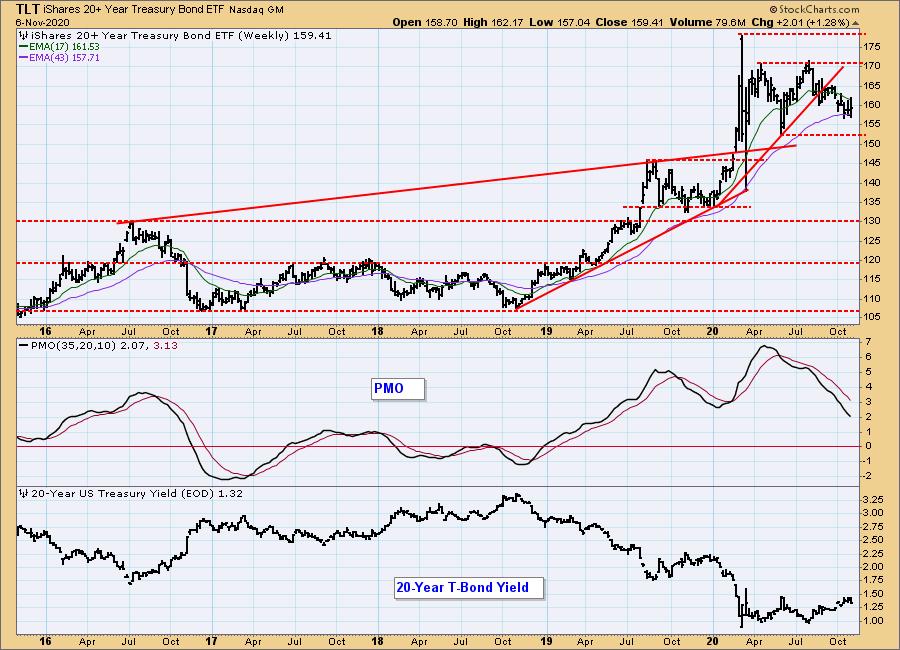Click the 3.13 PMO signal value
Image resolution: width=900 pixels, height=650 pixels.
tap(165, 346)
